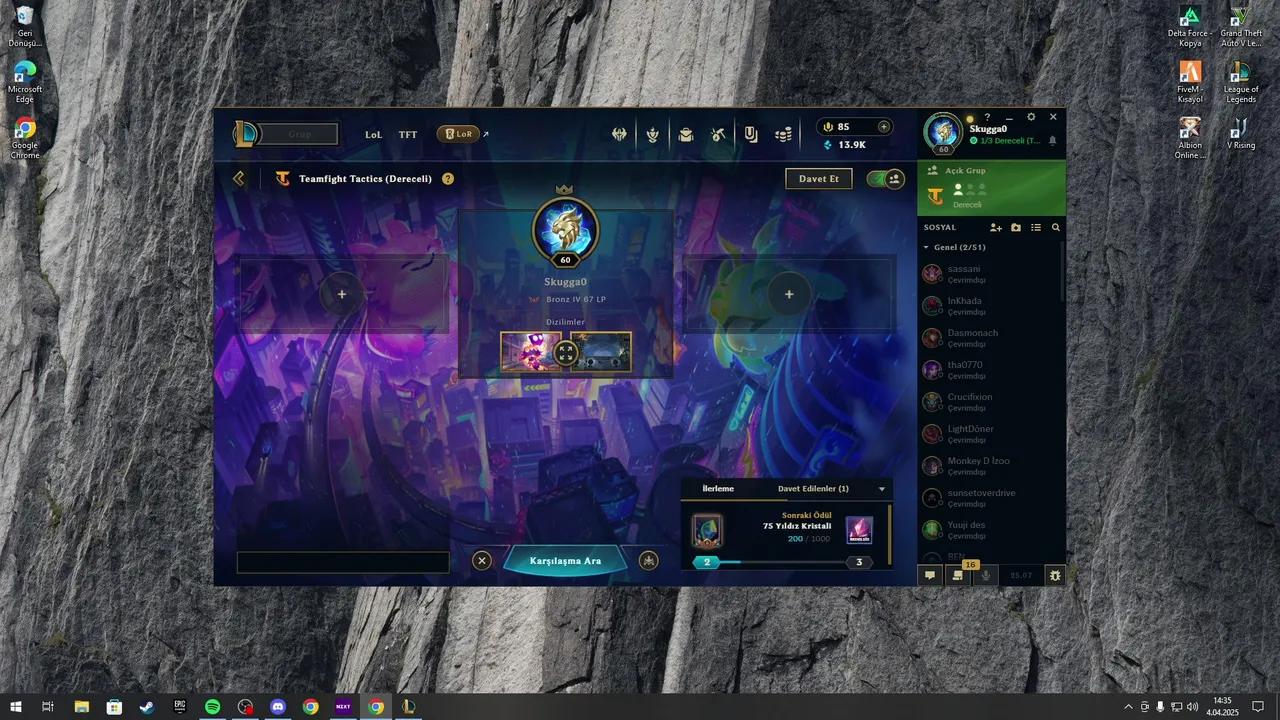Click the microphone voice icon

pos(986,575)
